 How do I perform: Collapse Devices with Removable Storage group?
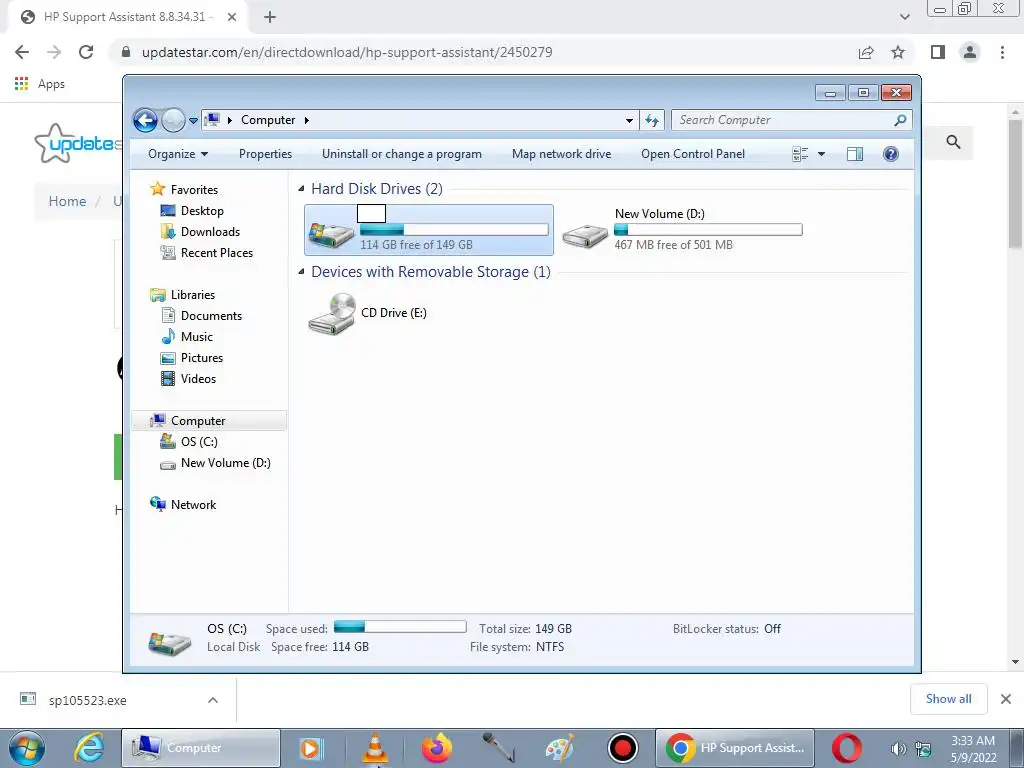point(301,272)
